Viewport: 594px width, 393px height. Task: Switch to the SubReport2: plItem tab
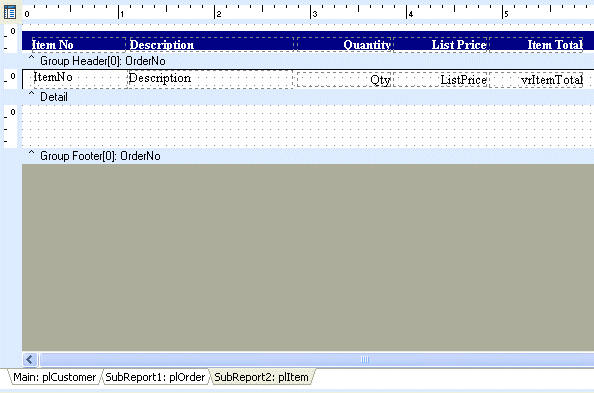point(261,377)
